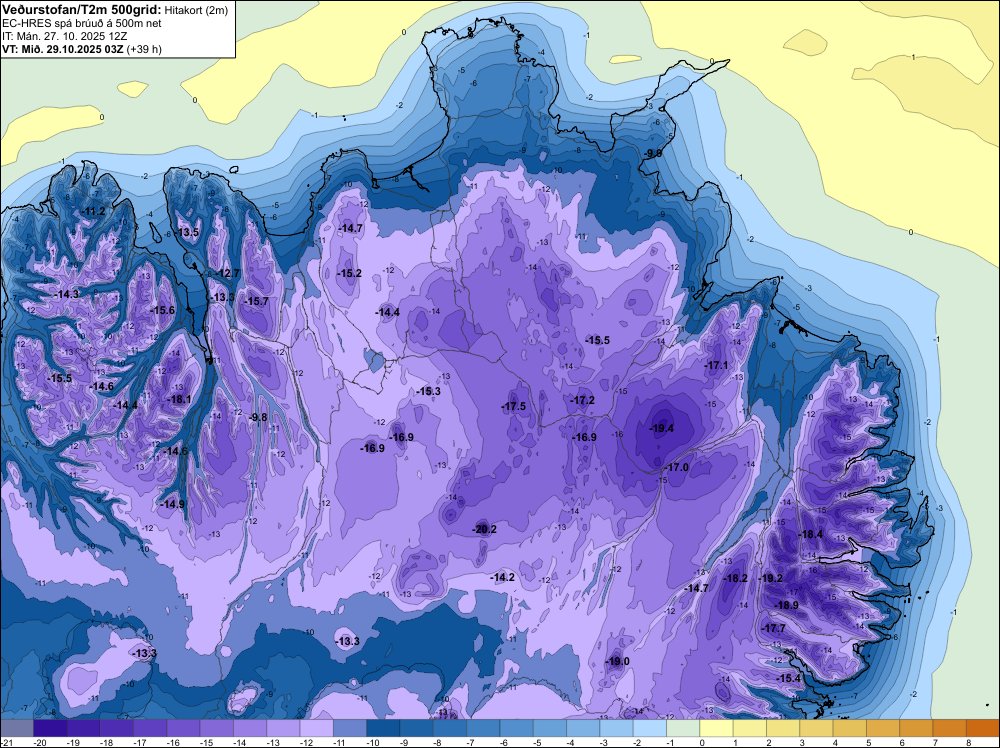1000x748 pixels.
Task: Click the -18.2 temperature value
Action: coord(735,578)
